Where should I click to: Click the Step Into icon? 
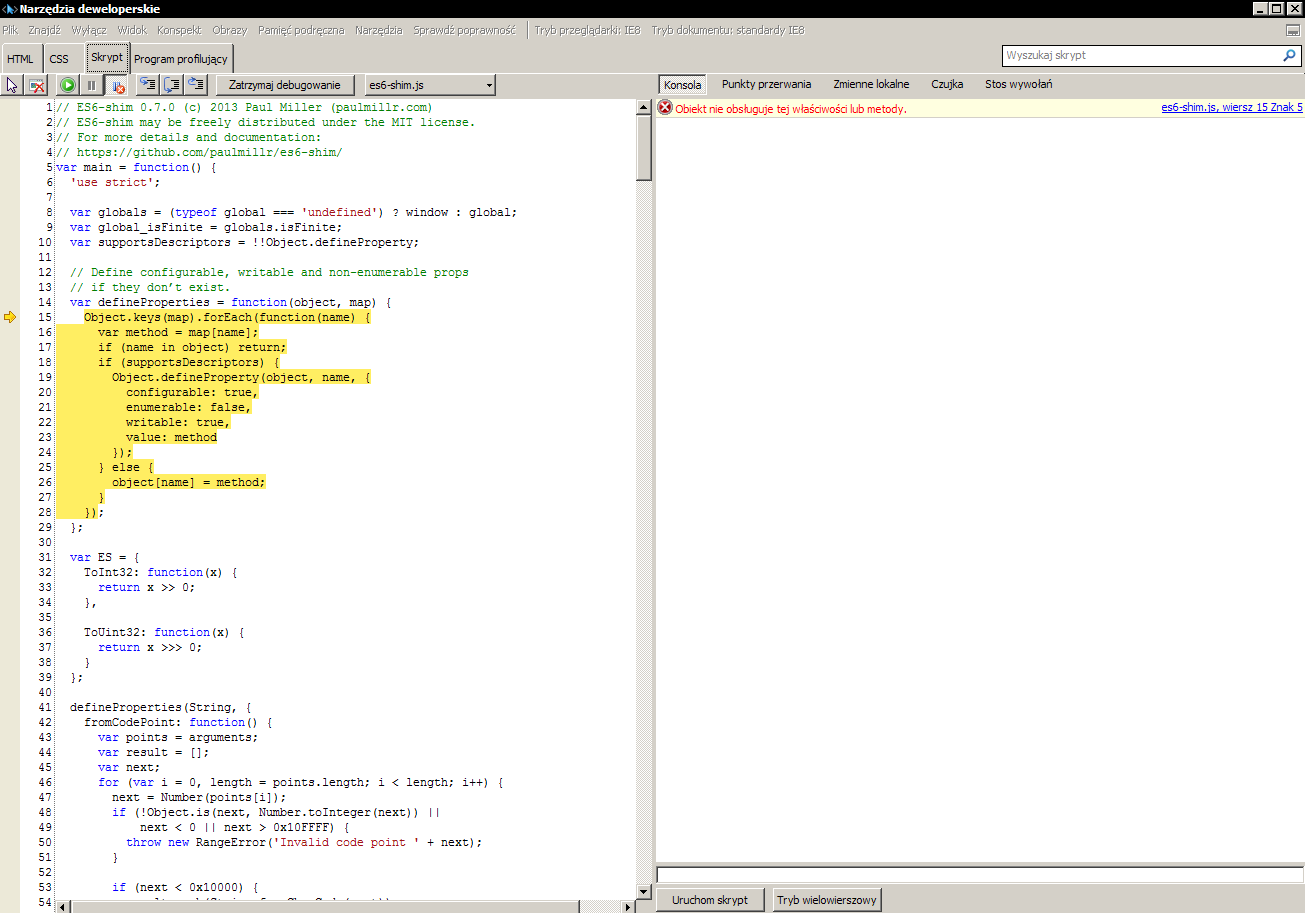[147, 86]
